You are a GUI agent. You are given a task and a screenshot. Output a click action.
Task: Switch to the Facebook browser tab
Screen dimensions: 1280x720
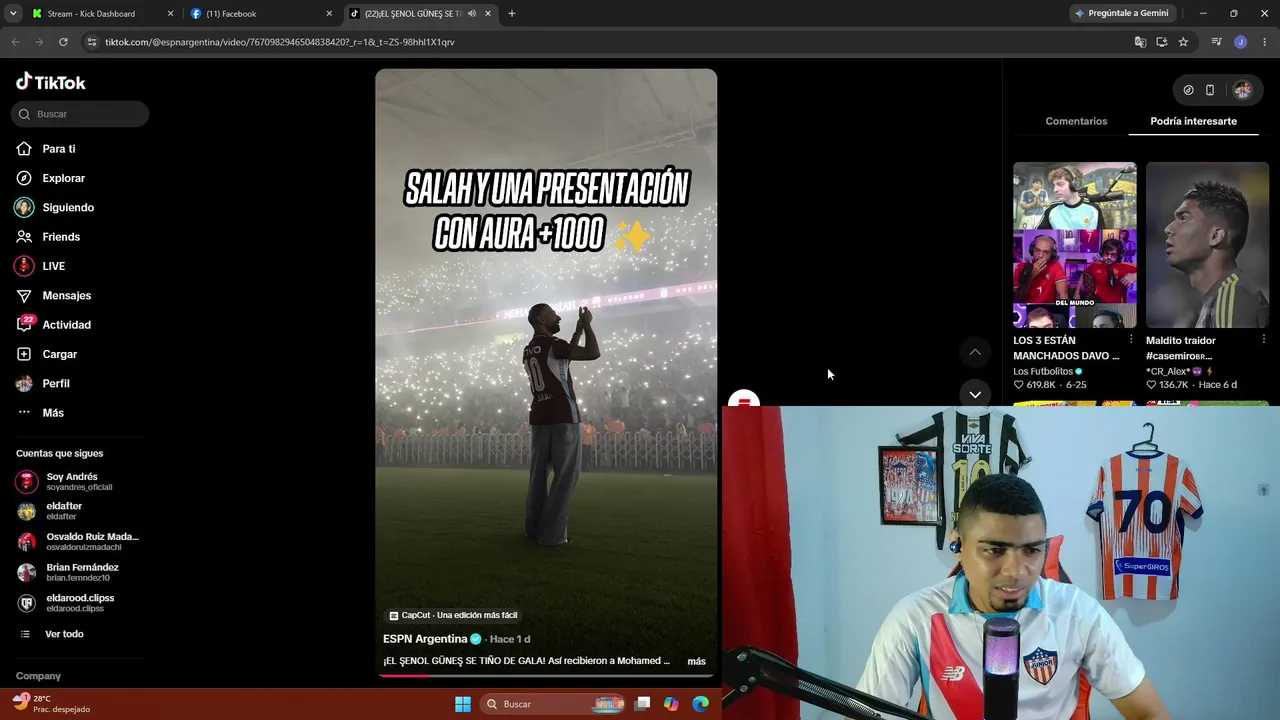coord(261,14)
